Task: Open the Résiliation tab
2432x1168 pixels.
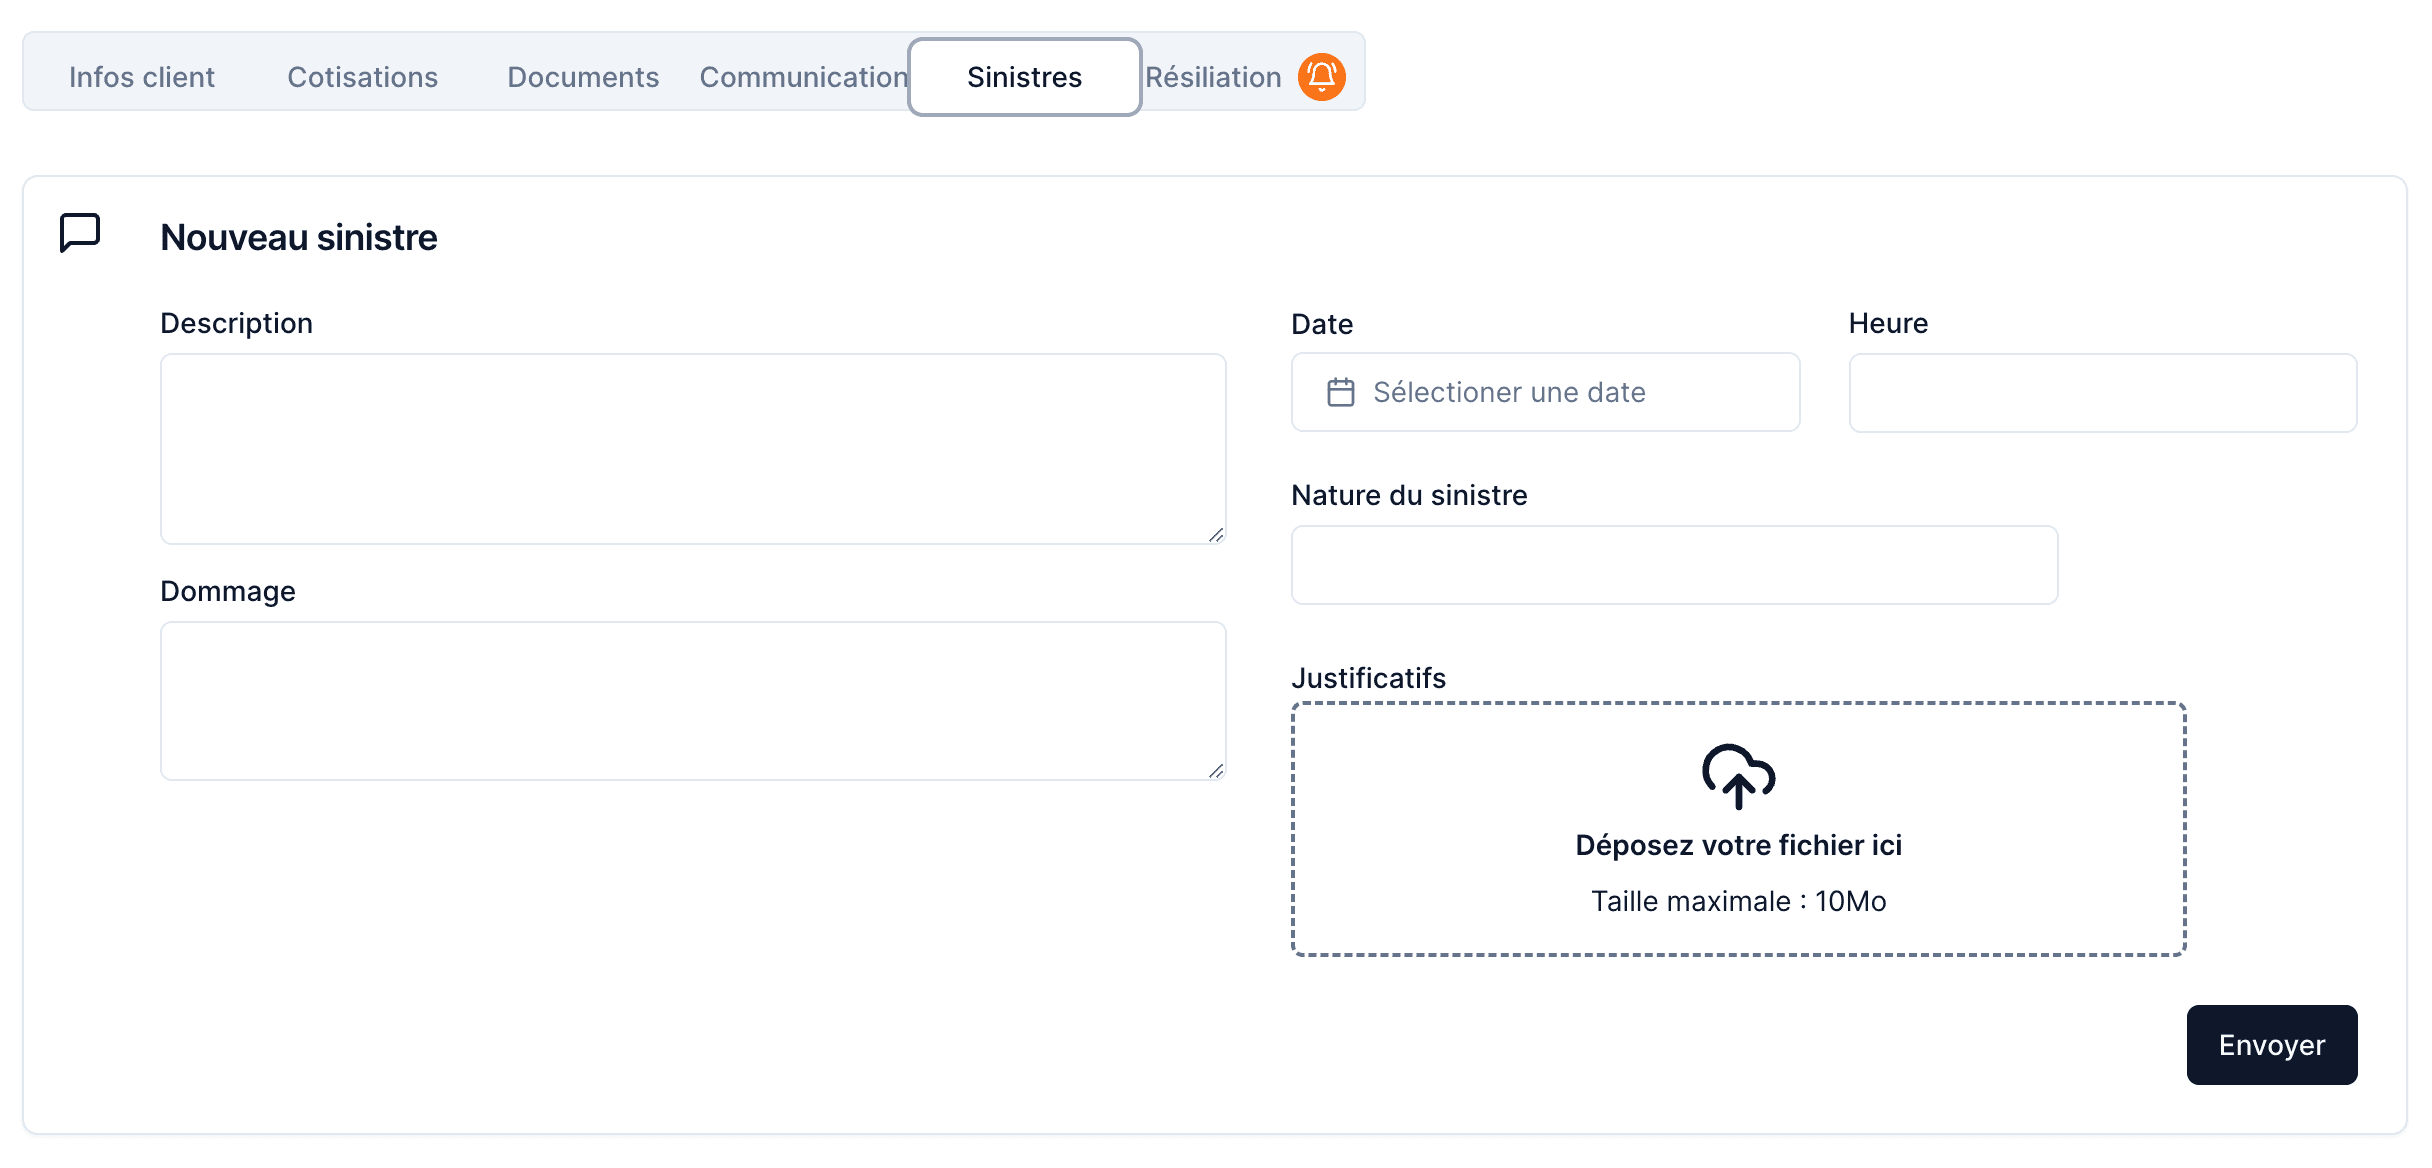Action: (x=1213, y=77)
